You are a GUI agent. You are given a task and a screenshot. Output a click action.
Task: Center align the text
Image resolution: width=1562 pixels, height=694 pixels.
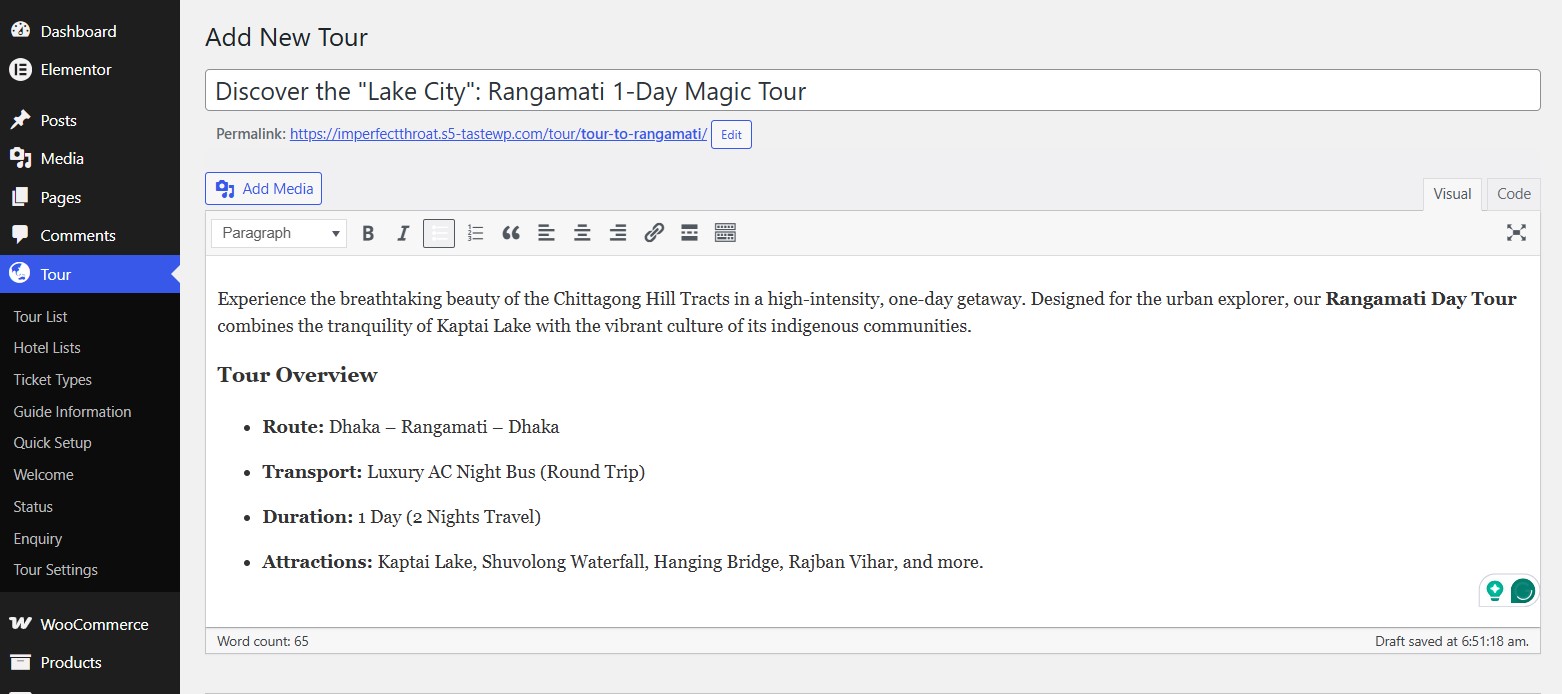(x=582, y=233)
